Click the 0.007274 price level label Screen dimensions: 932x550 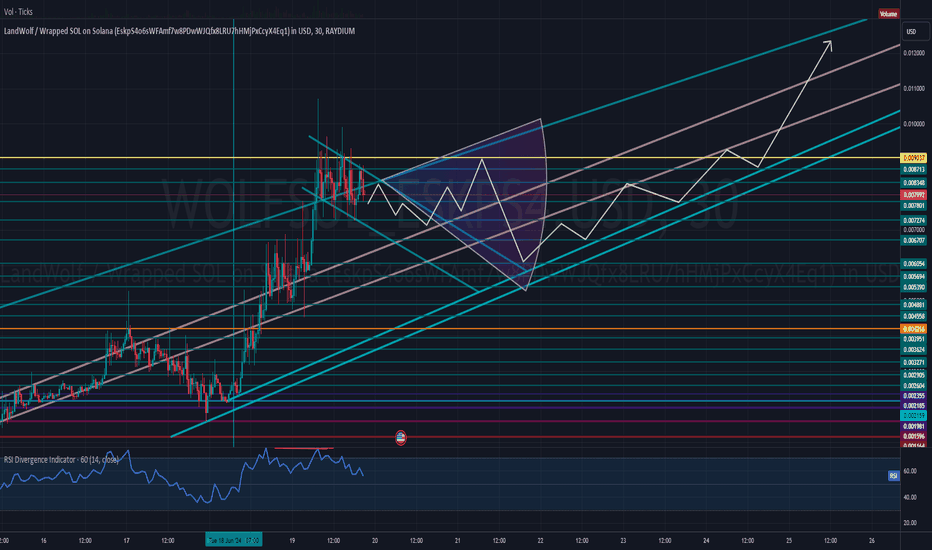click(x=914, y=221)
